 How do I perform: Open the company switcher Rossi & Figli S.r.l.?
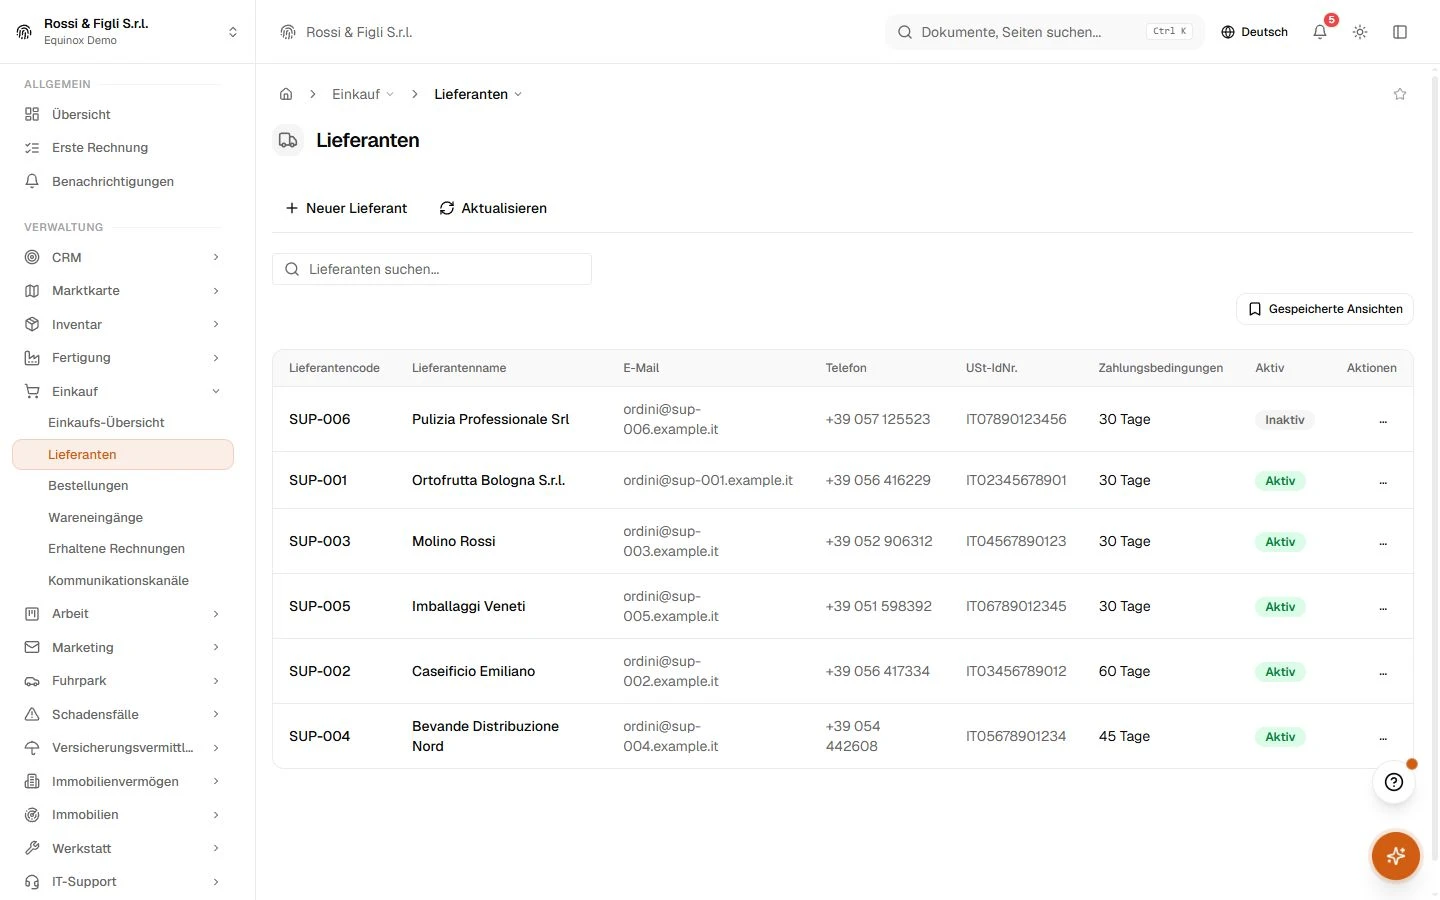point(128,32)
